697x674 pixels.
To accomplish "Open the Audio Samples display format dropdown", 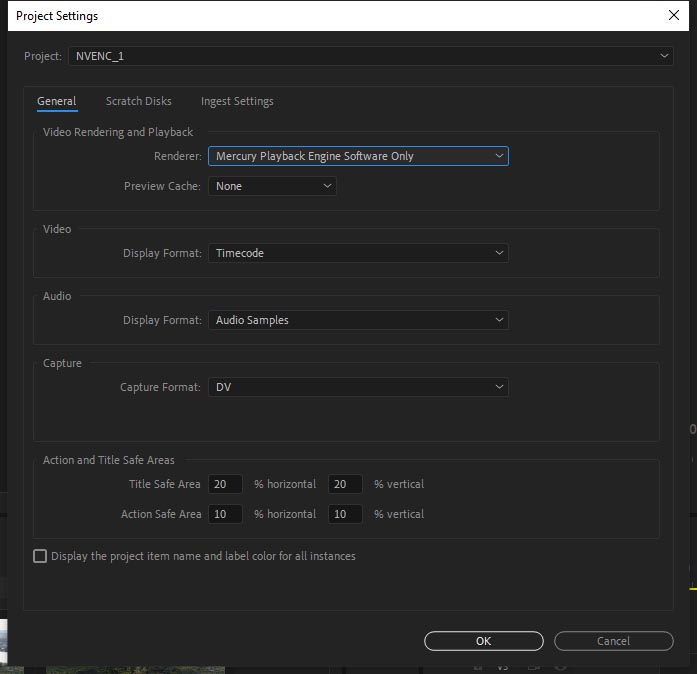I will [357, 320].
